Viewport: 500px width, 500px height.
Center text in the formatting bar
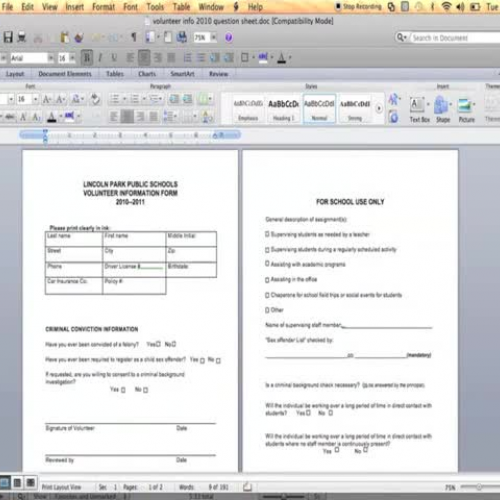click(x=144, y=58)
